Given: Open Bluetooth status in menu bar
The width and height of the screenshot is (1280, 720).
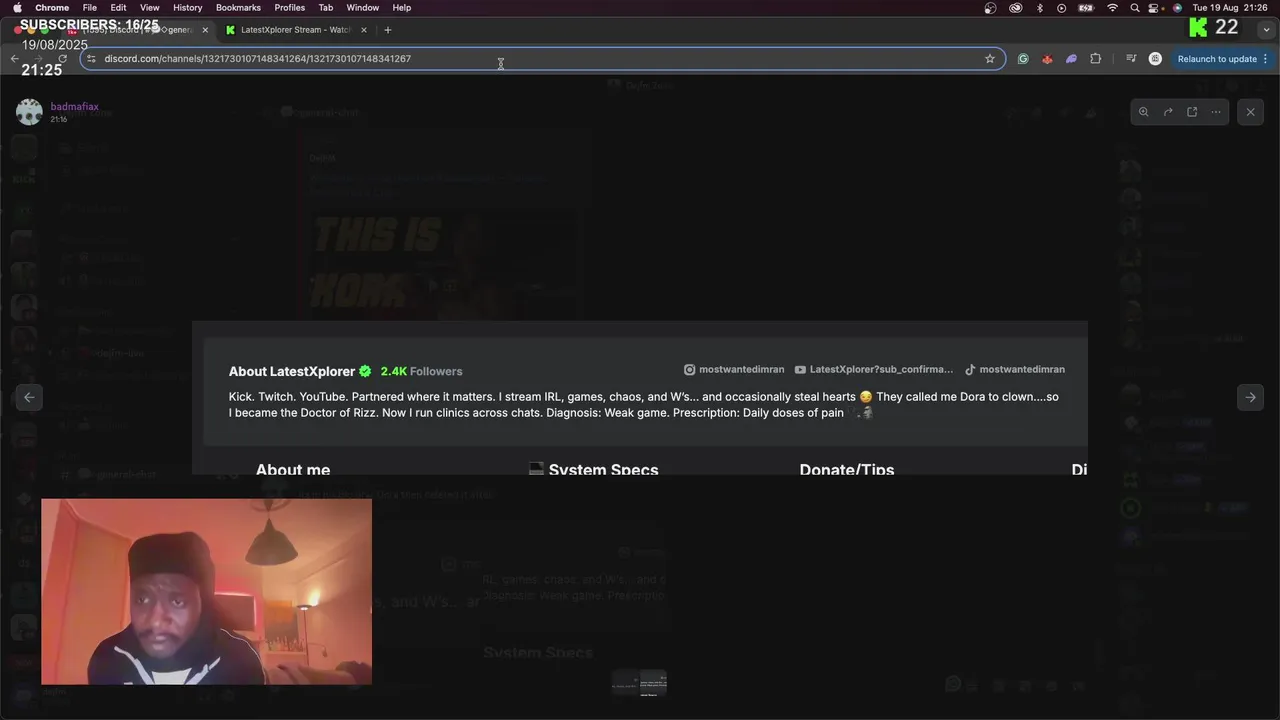Looking at the screenshot, I should point(1039,8).
